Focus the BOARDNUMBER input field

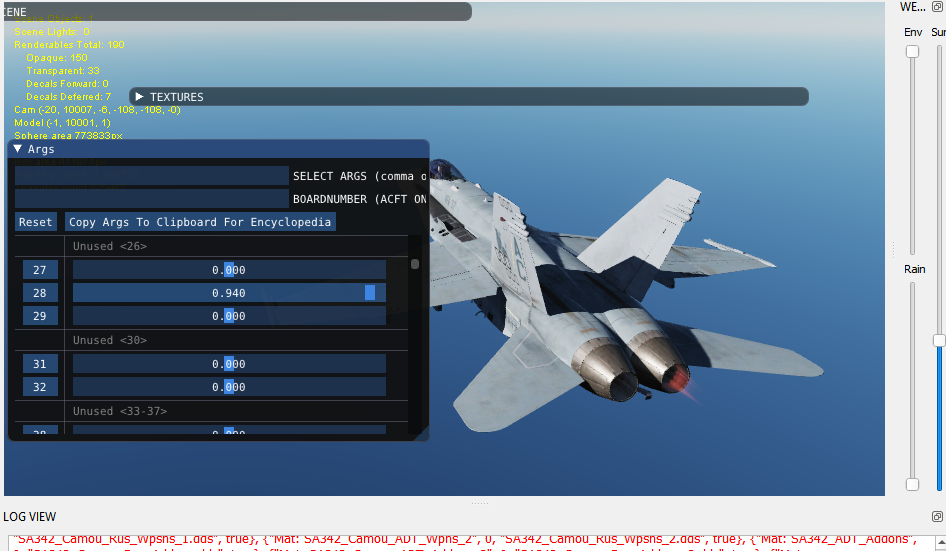[151, 199]
